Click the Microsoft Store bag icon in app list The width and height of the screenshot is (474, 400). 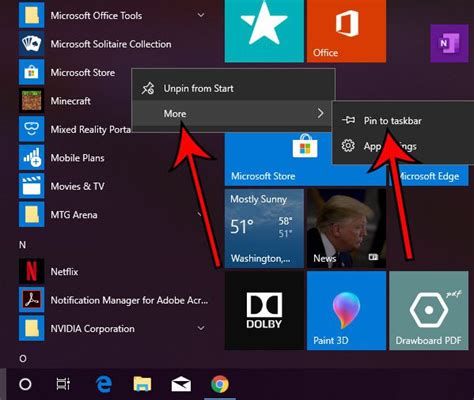[31, 72]
